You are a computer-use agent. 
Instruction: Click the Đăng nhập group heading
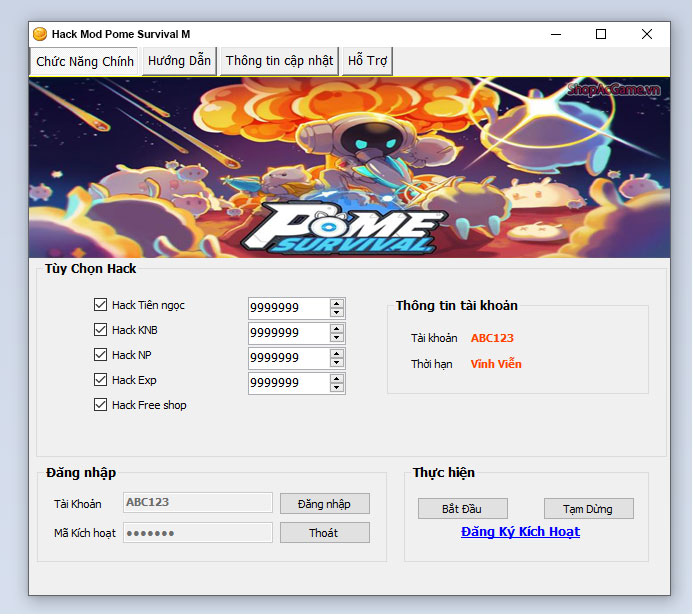81,473
